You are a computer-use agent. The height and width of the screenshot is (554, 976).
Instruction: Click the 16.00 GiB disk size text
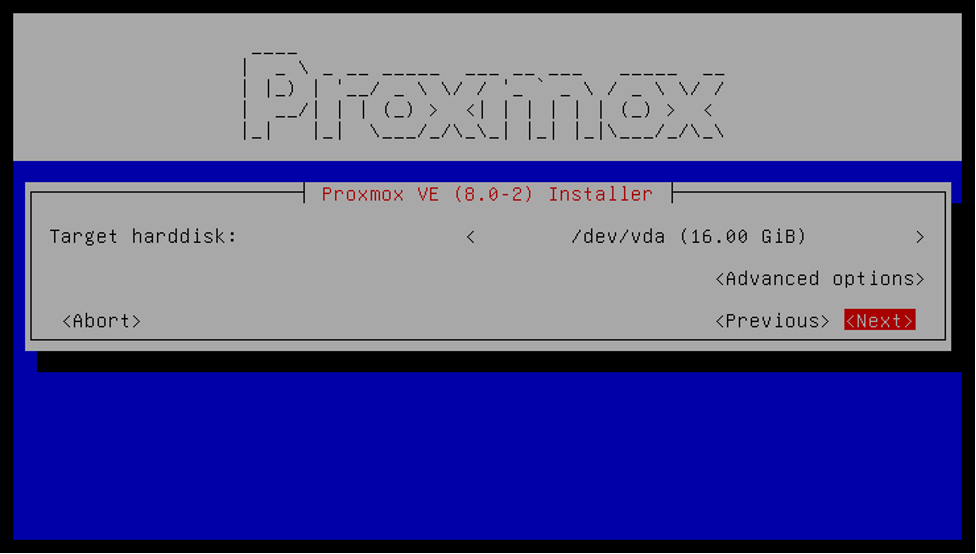pyautogui.click(x=742, y=237)
